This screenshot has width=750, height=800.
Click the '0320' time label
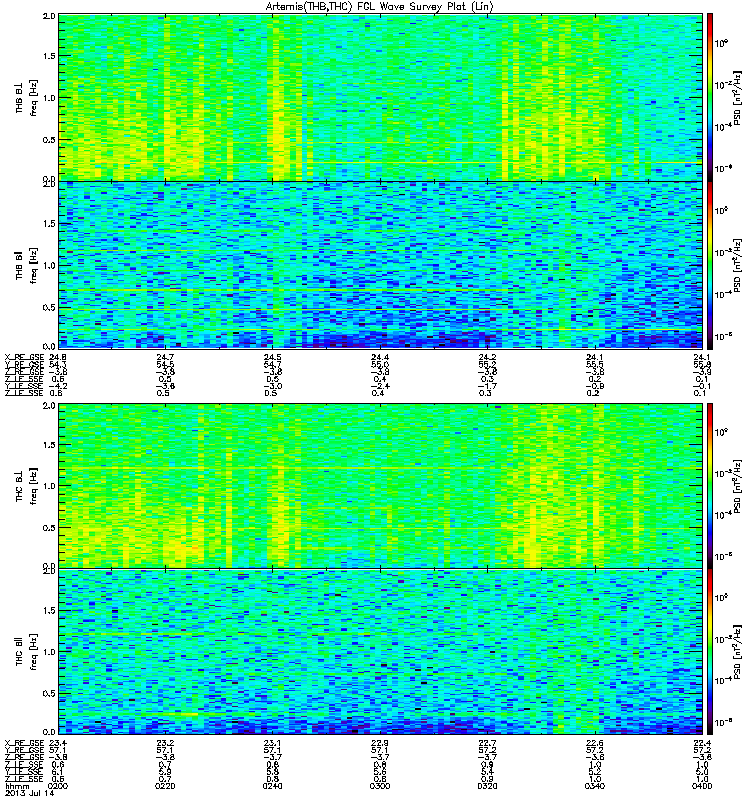point(487,786)
